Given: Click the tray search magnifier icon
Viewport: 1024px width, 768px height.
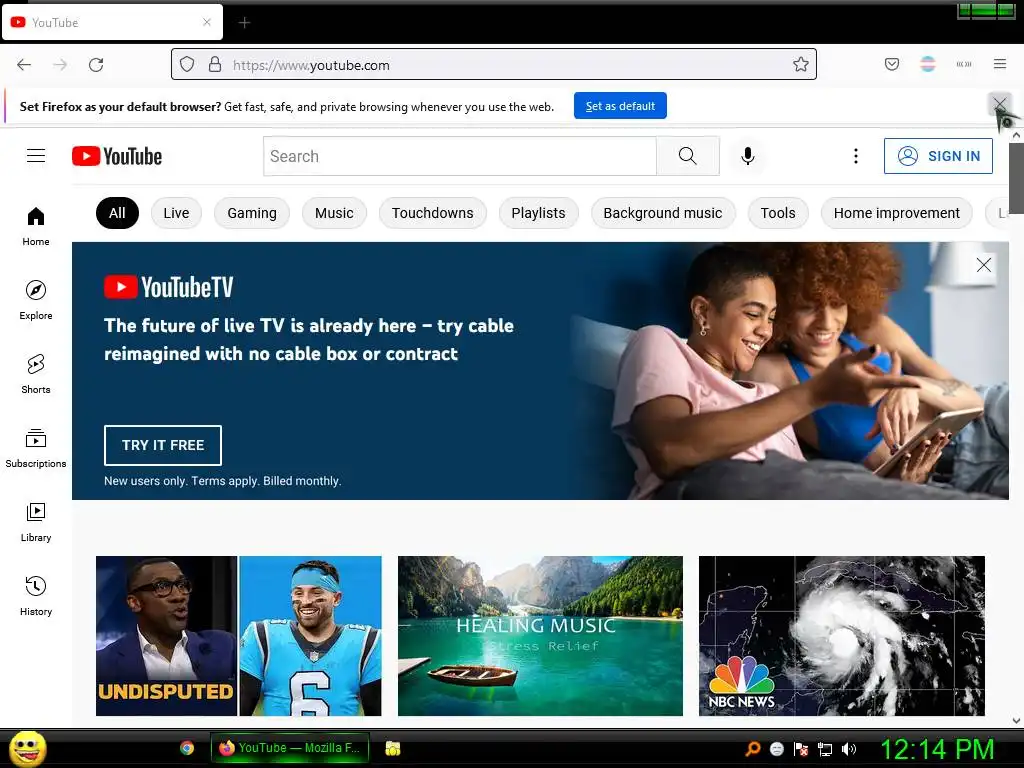Looking at the screenshot, I should click(x=753, y=749).
